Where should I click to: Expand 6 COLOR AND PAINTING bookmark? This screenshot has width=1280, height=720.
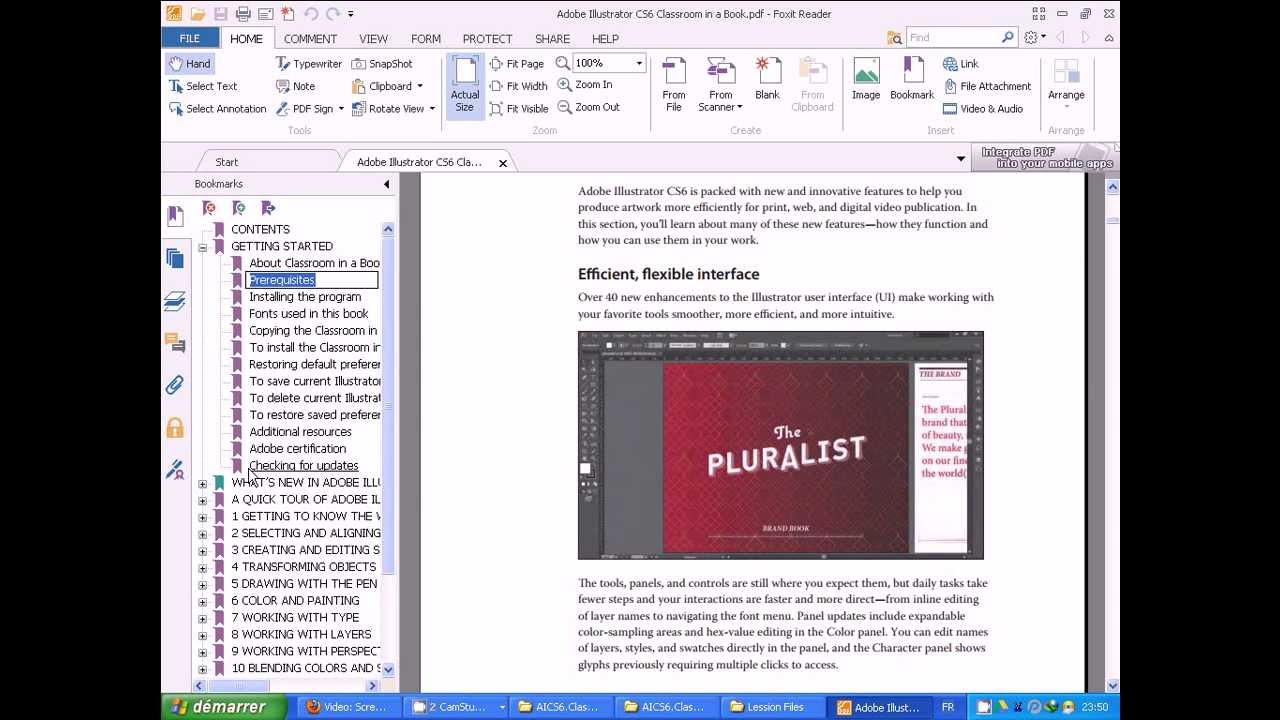(203, 602)
